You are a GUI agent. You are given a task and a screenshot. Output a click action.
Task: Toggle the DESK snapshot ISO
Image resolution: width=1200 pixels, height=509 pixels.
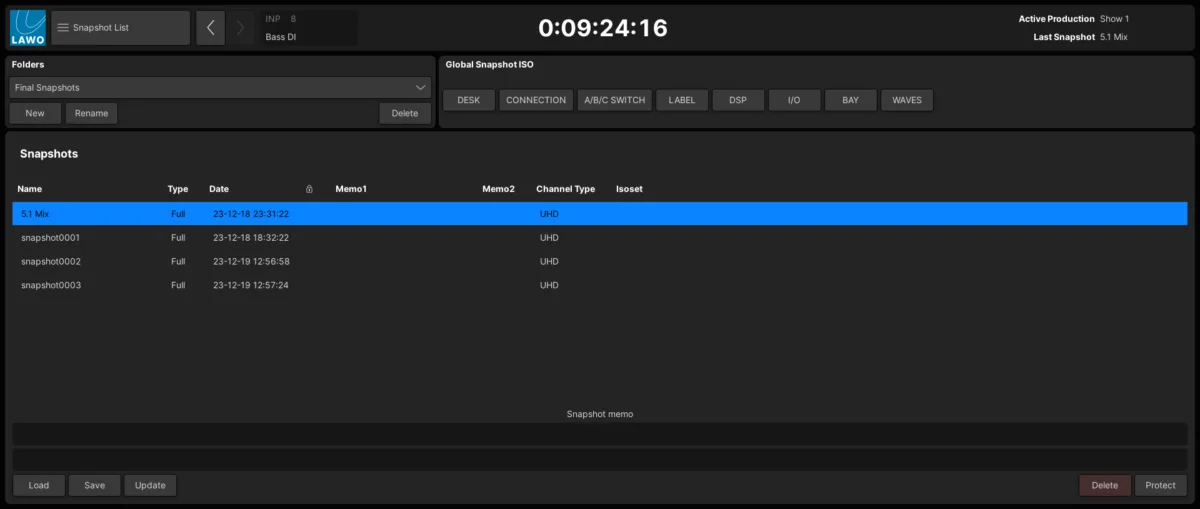pos(469,100)
